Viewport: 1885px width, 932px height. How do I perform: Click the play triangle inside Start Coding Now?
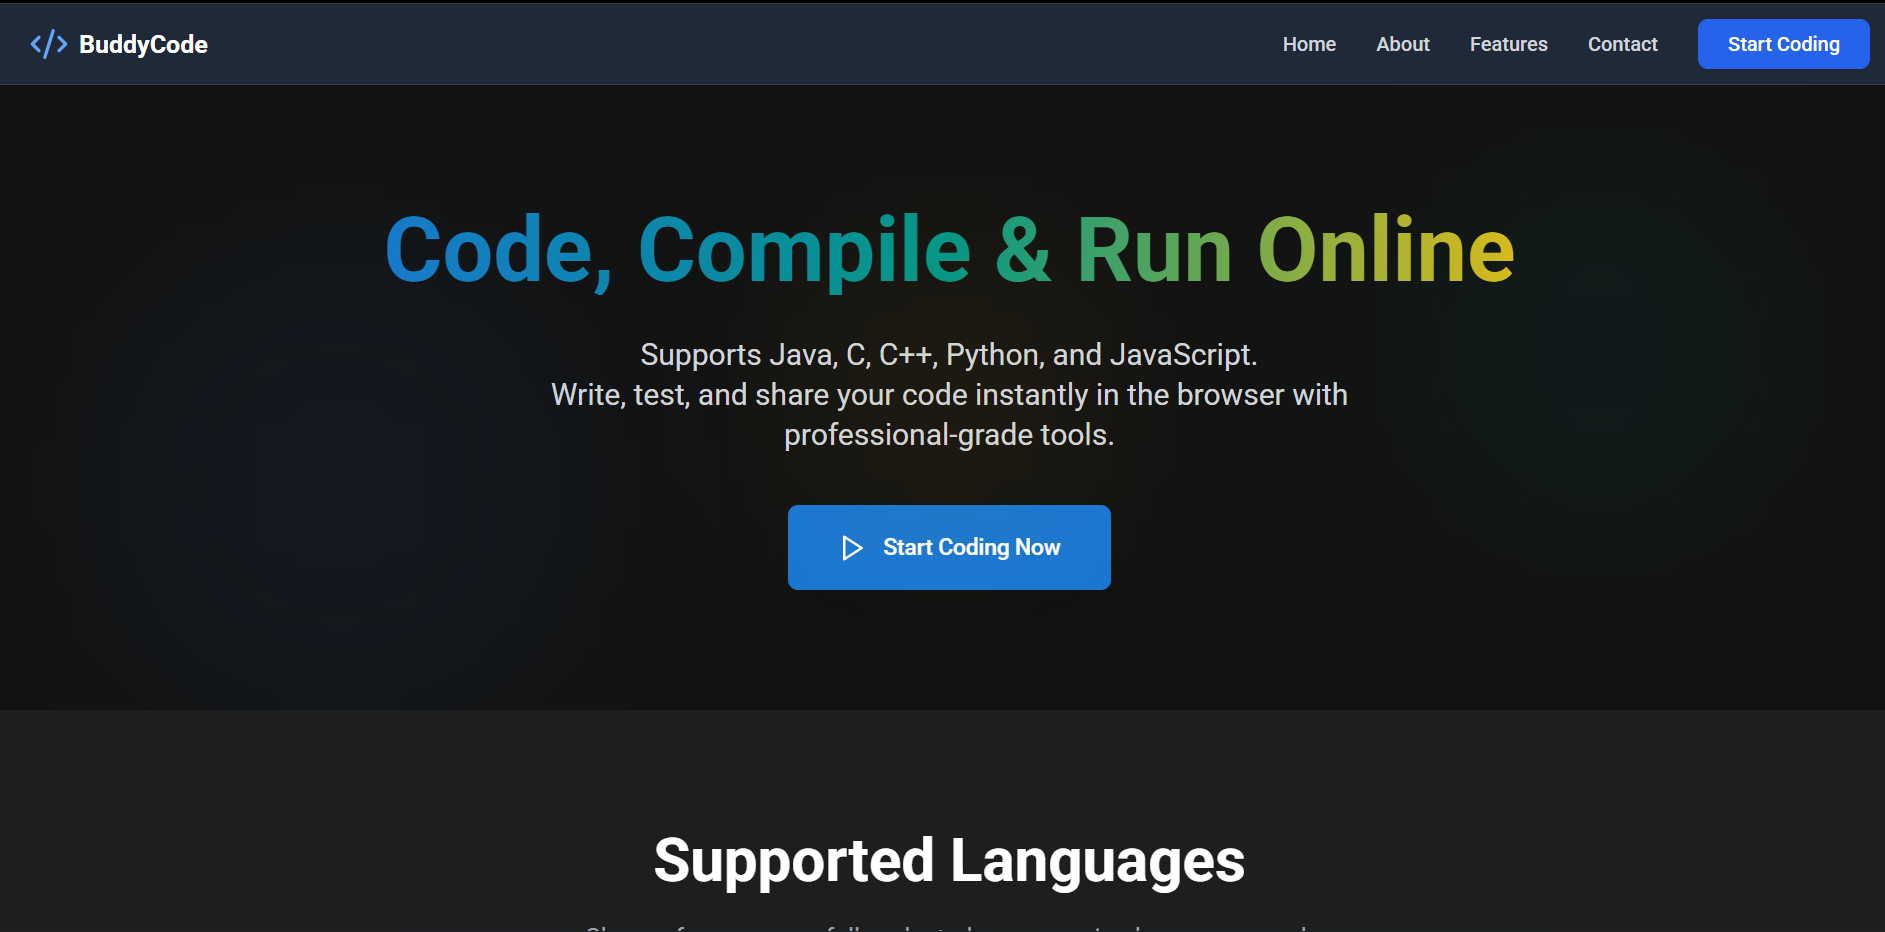click(852, 547)
